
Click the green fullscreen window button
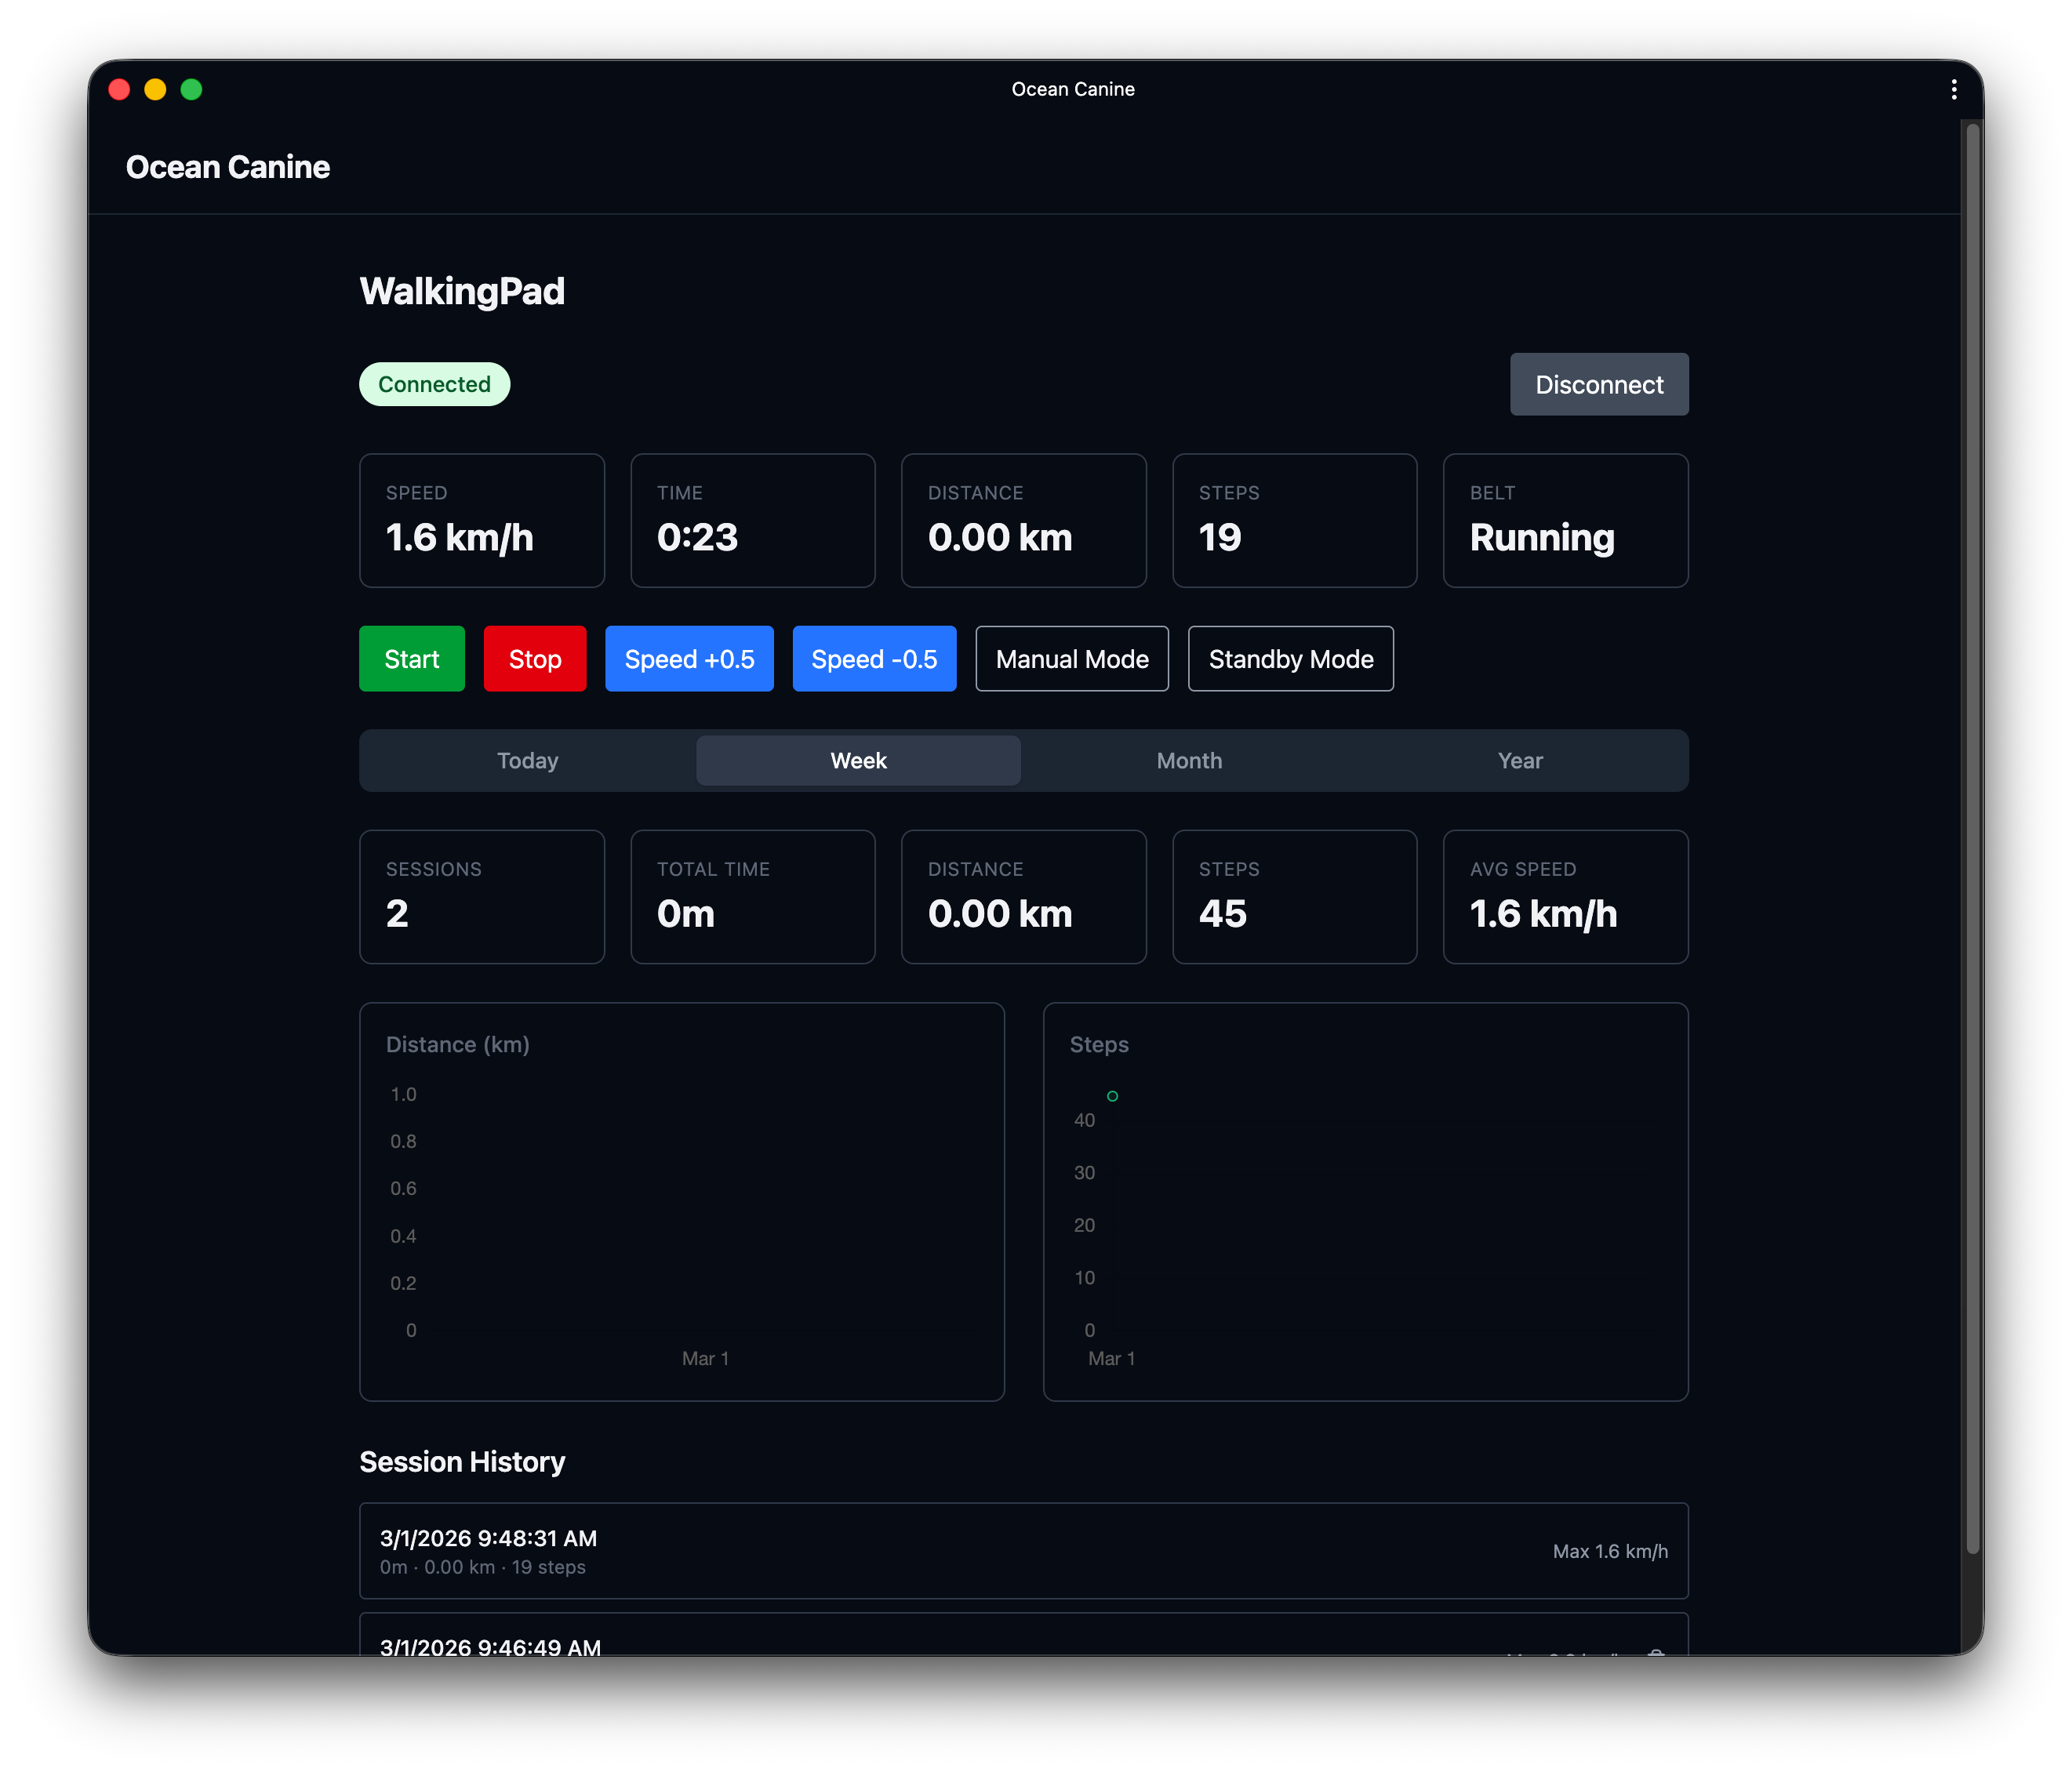point(191,90)
